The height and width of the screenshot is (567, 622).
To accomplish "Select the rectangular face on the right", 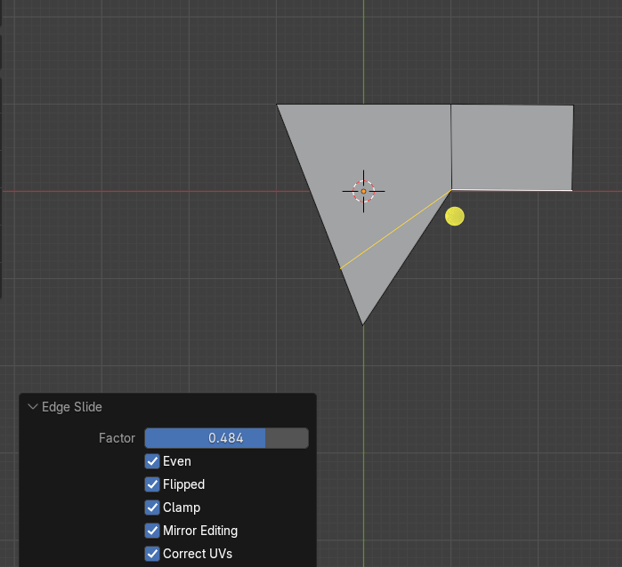I will pos(512,147).
